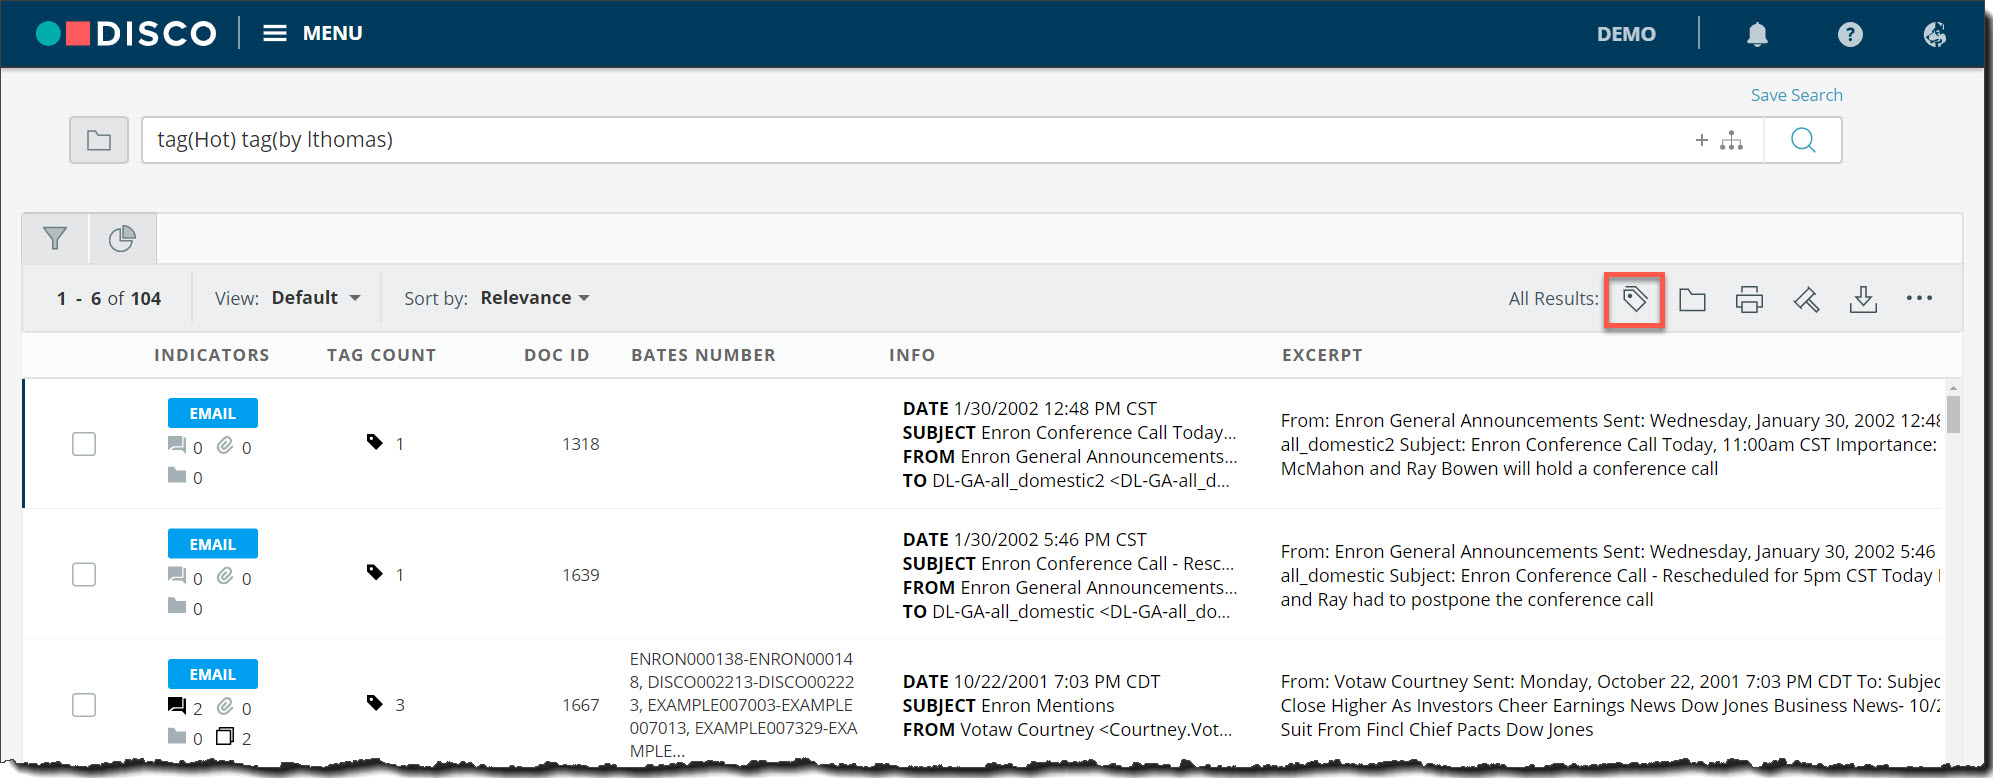Screen dimensions: 1993x778
Task: Select checkbox for document 1667
Action: (84, 705)
